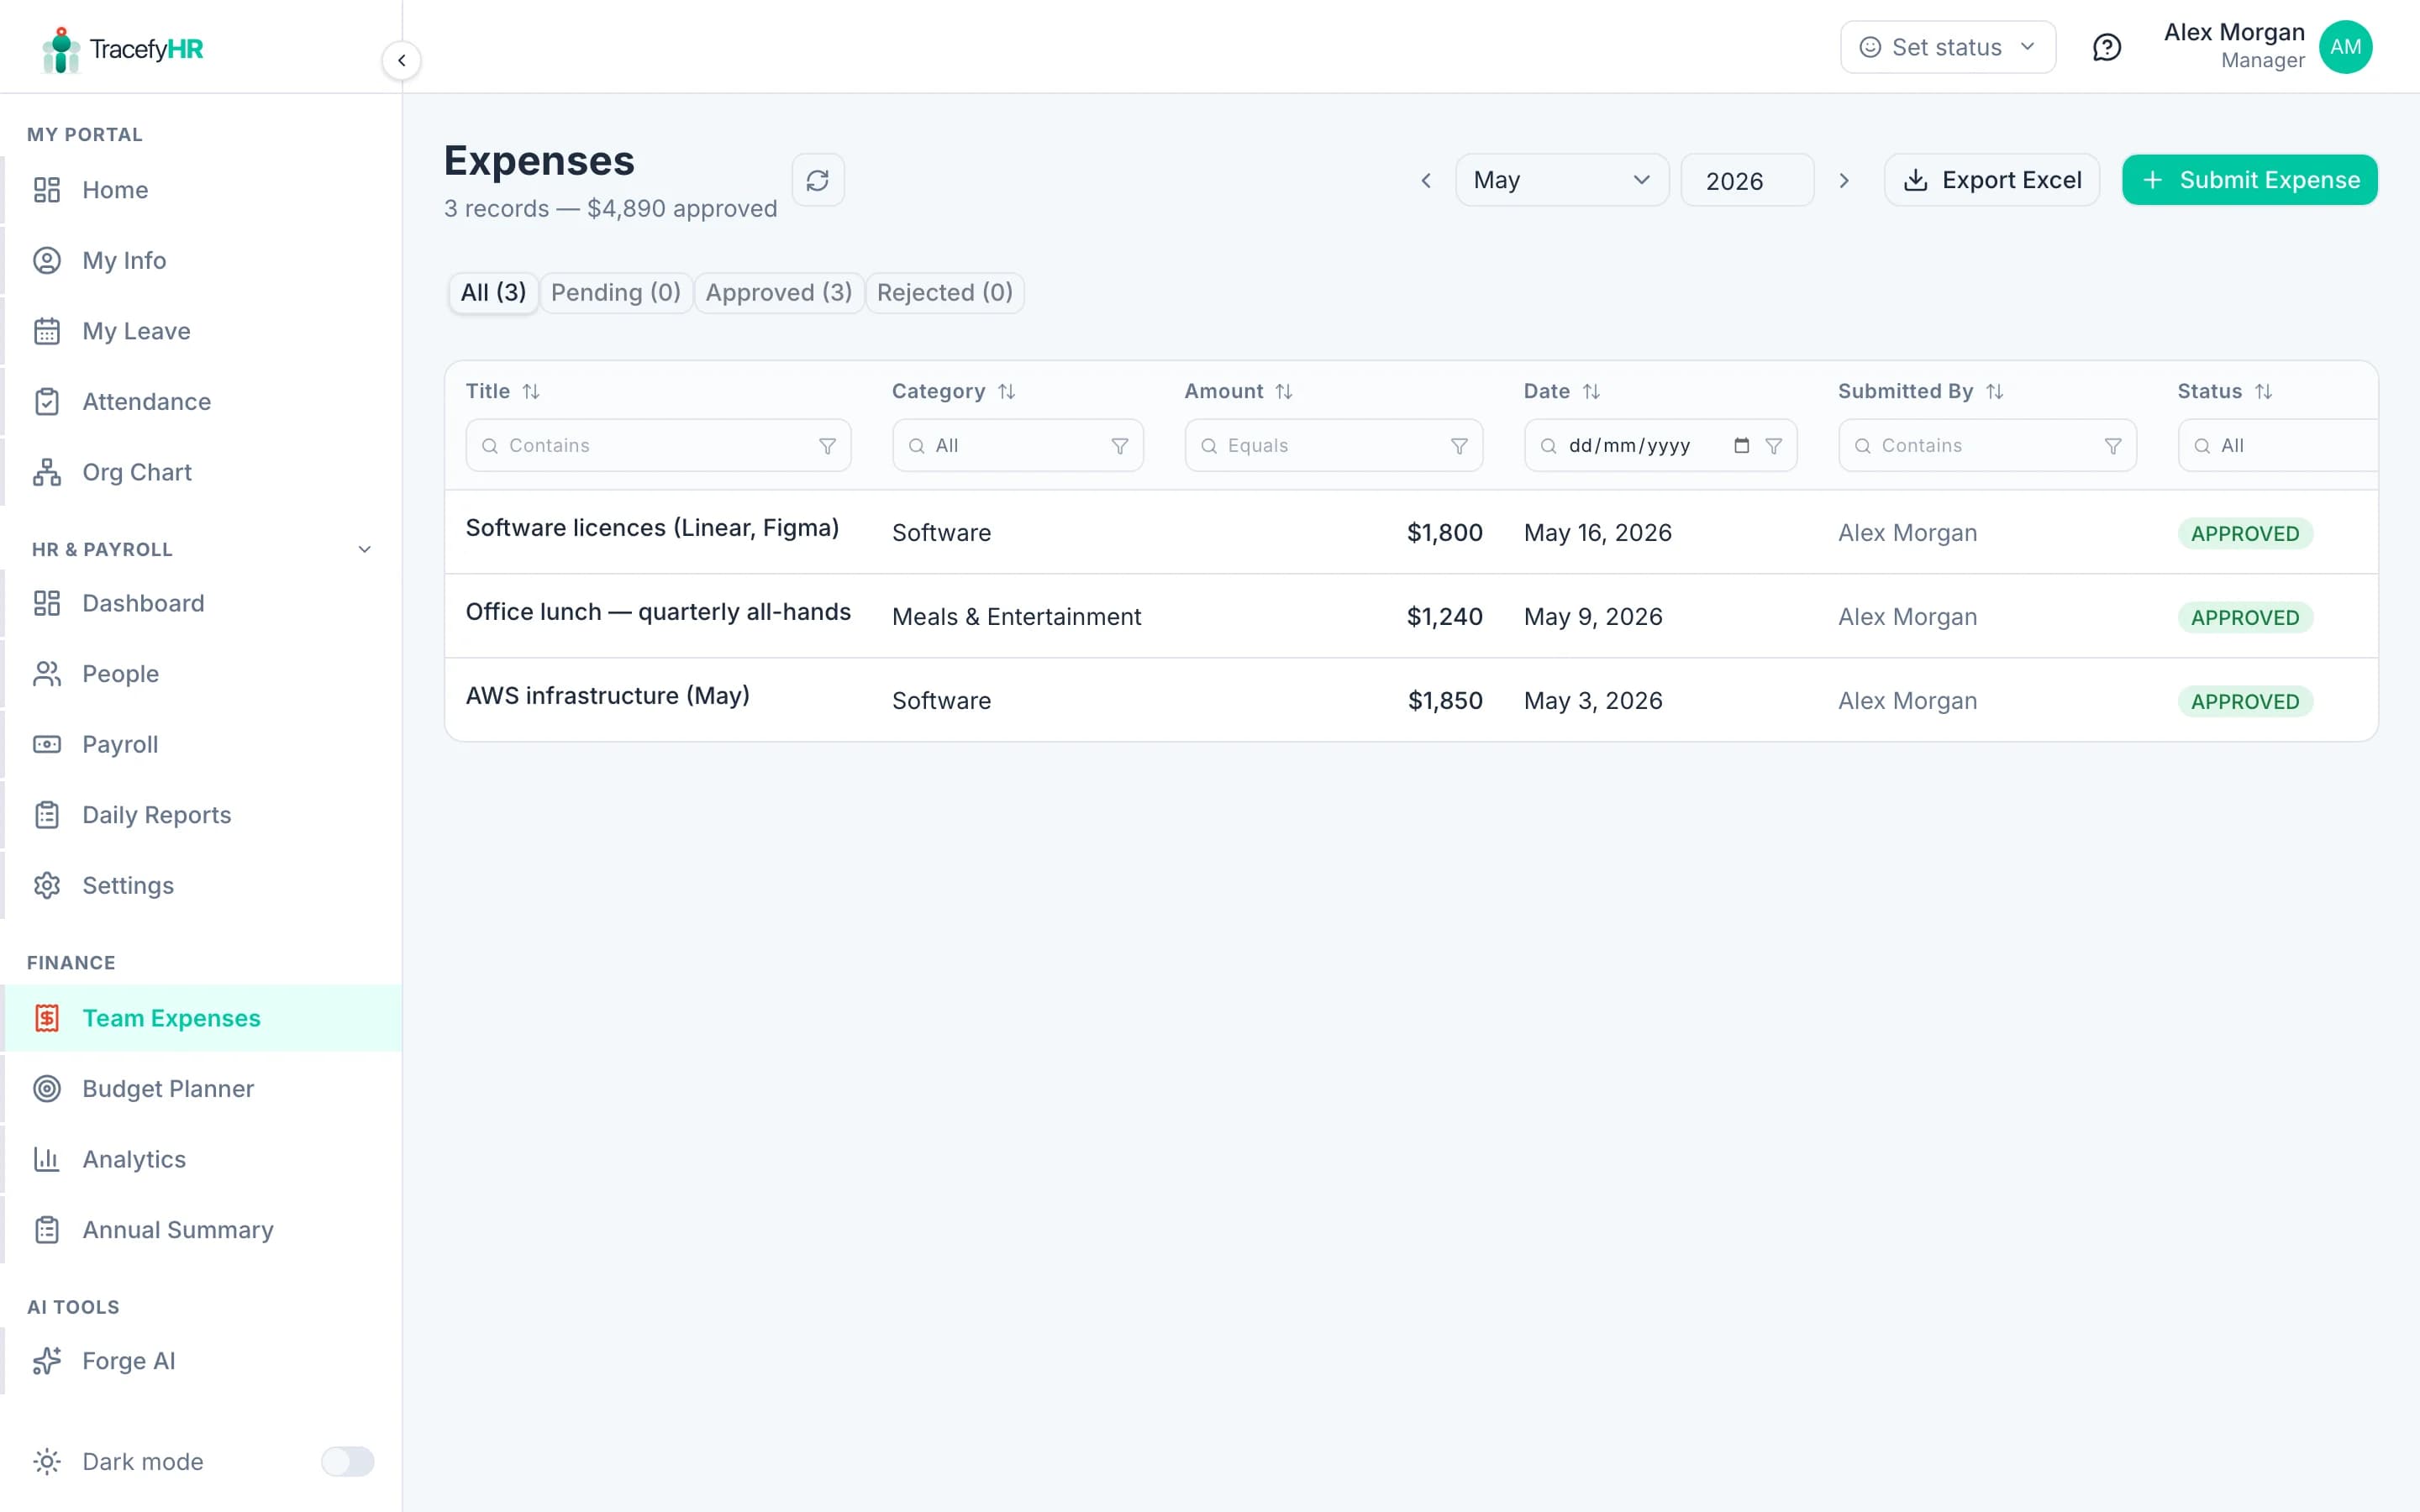Open Attendance page
Image resolution: width=2420 pixels, height=1512 pixels.
tap(202, 401)
